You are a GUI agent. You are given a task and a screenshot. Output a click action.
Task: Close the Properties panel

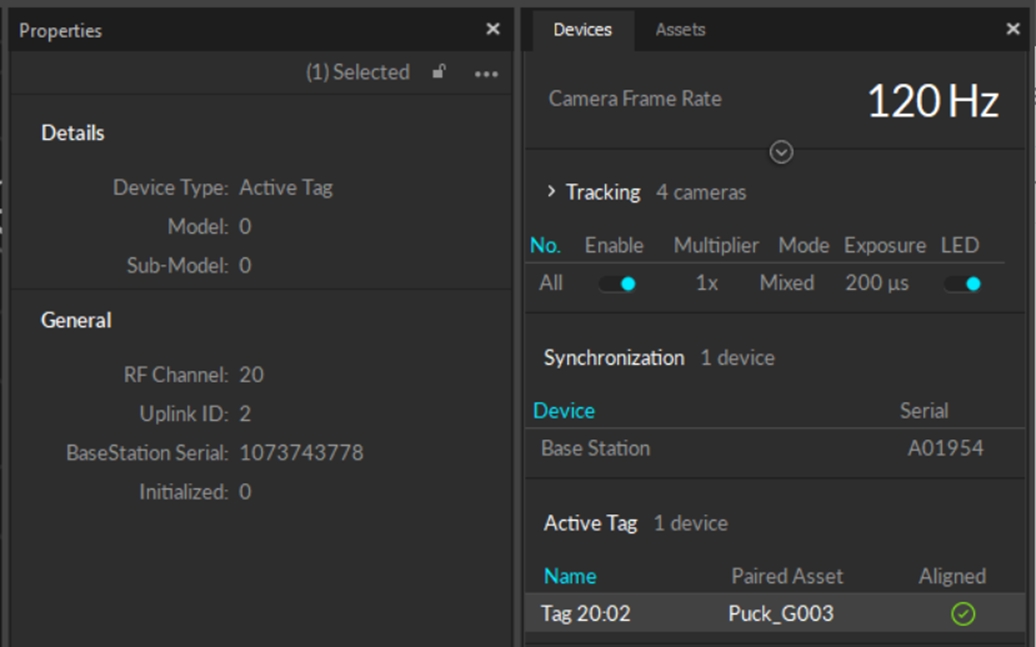pos(492,30)
